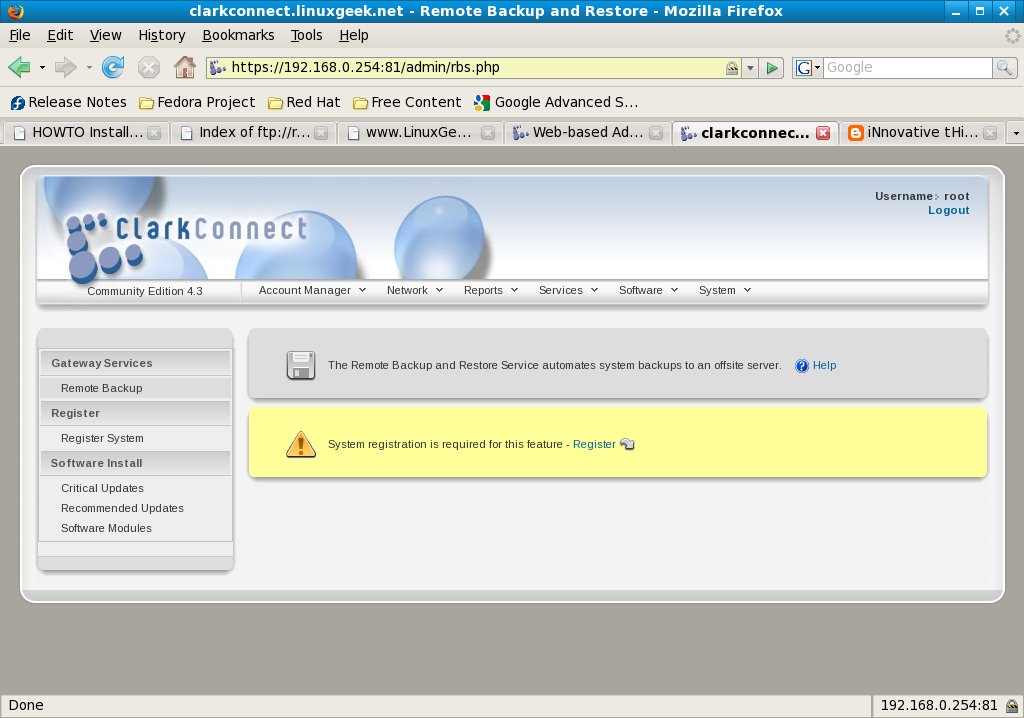Open the Back history dropdown arrow
The width and height of the screenshot is (1024, 718).
[42, 67]
